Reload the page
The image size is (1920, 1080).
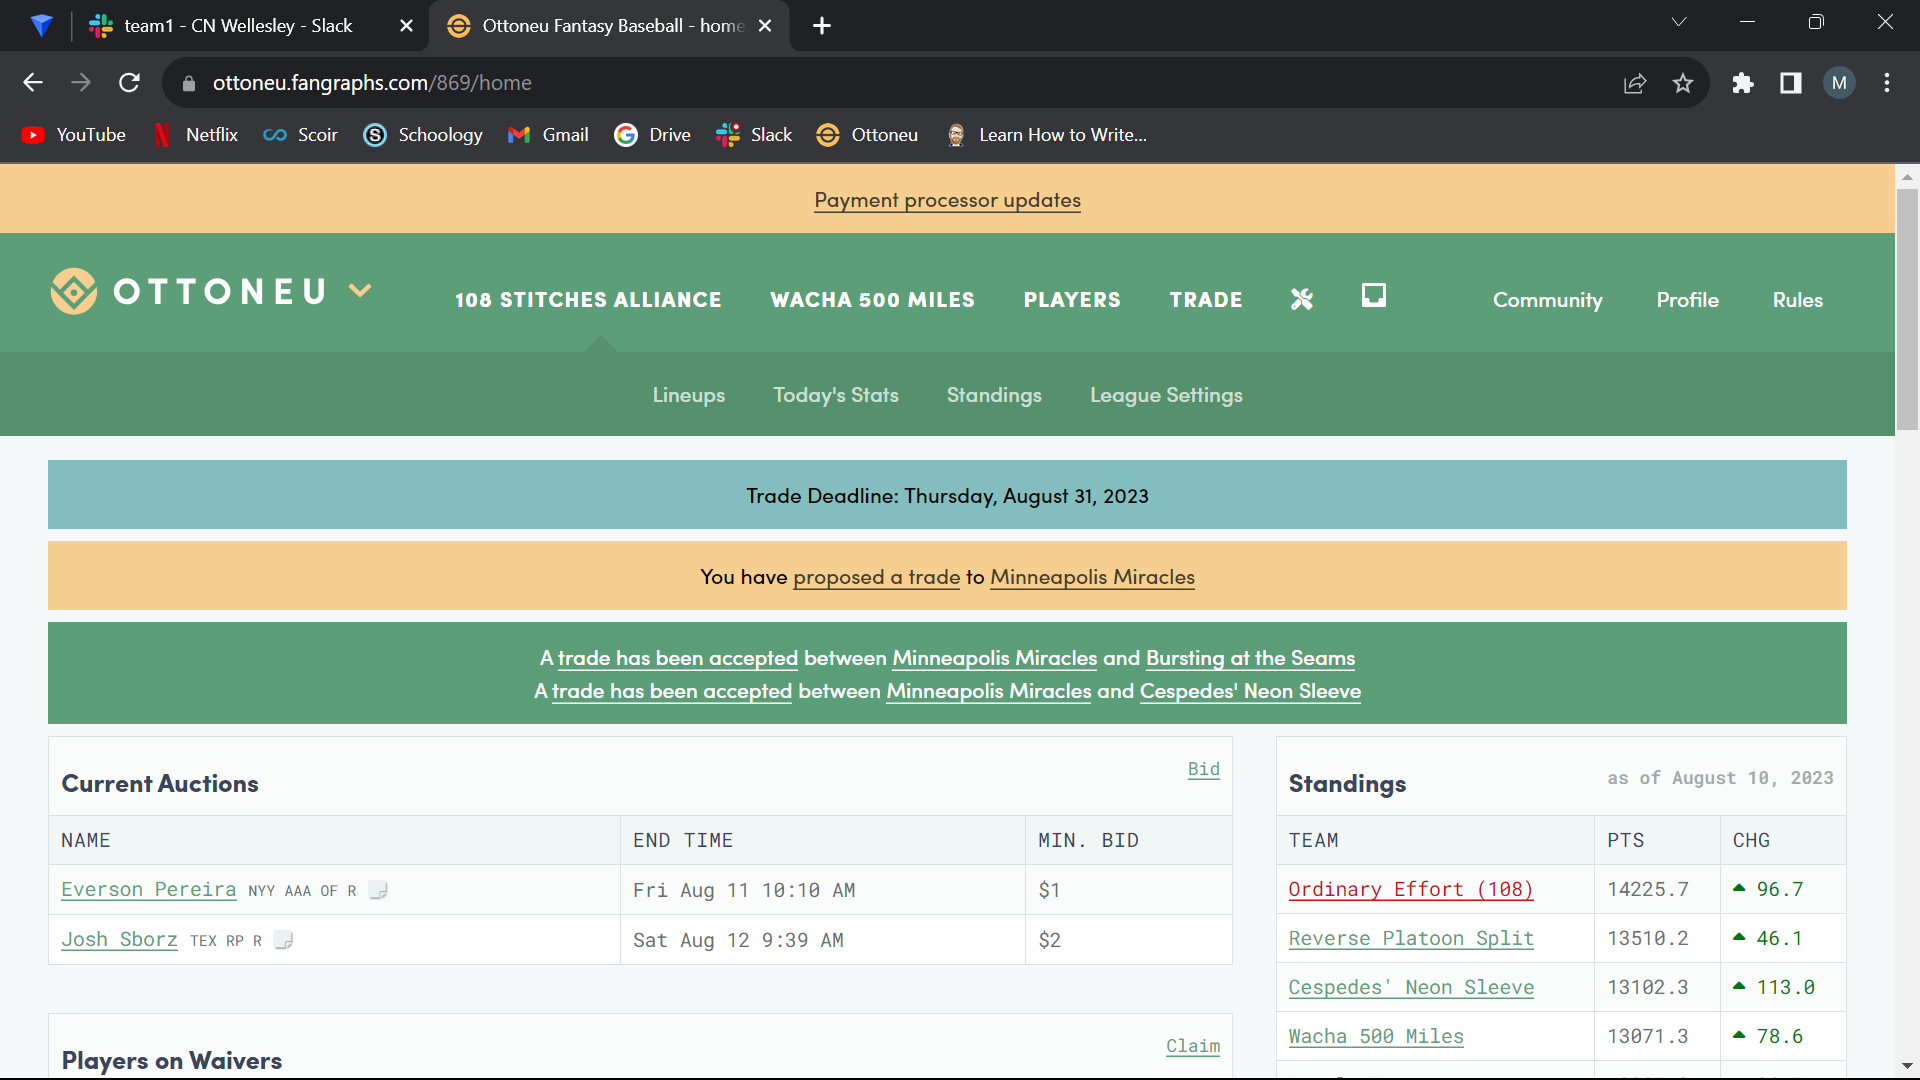(x=129, y=83)
